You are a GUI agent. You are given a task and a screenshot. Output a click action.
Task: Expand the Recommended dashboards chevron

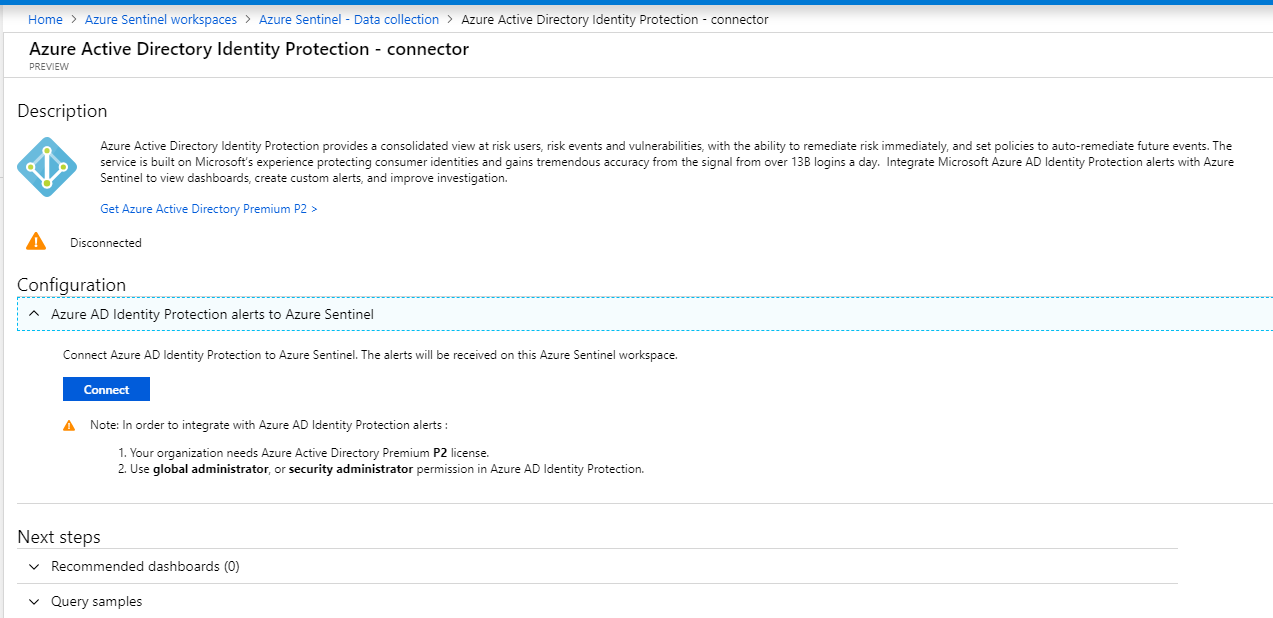pos(34,566)
